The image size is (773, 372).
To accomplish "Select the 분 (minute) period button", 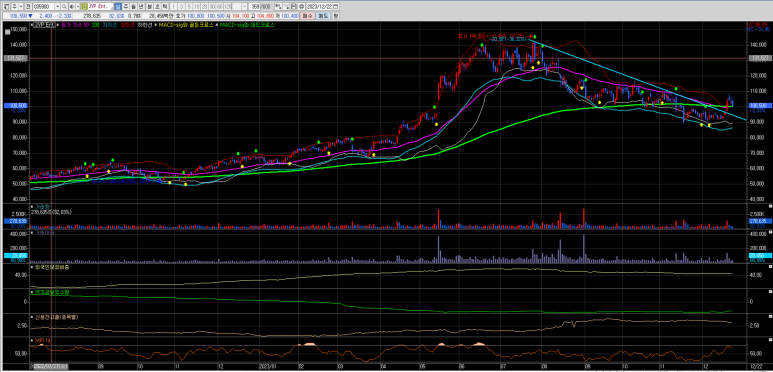I will click(x=150, y=6).
